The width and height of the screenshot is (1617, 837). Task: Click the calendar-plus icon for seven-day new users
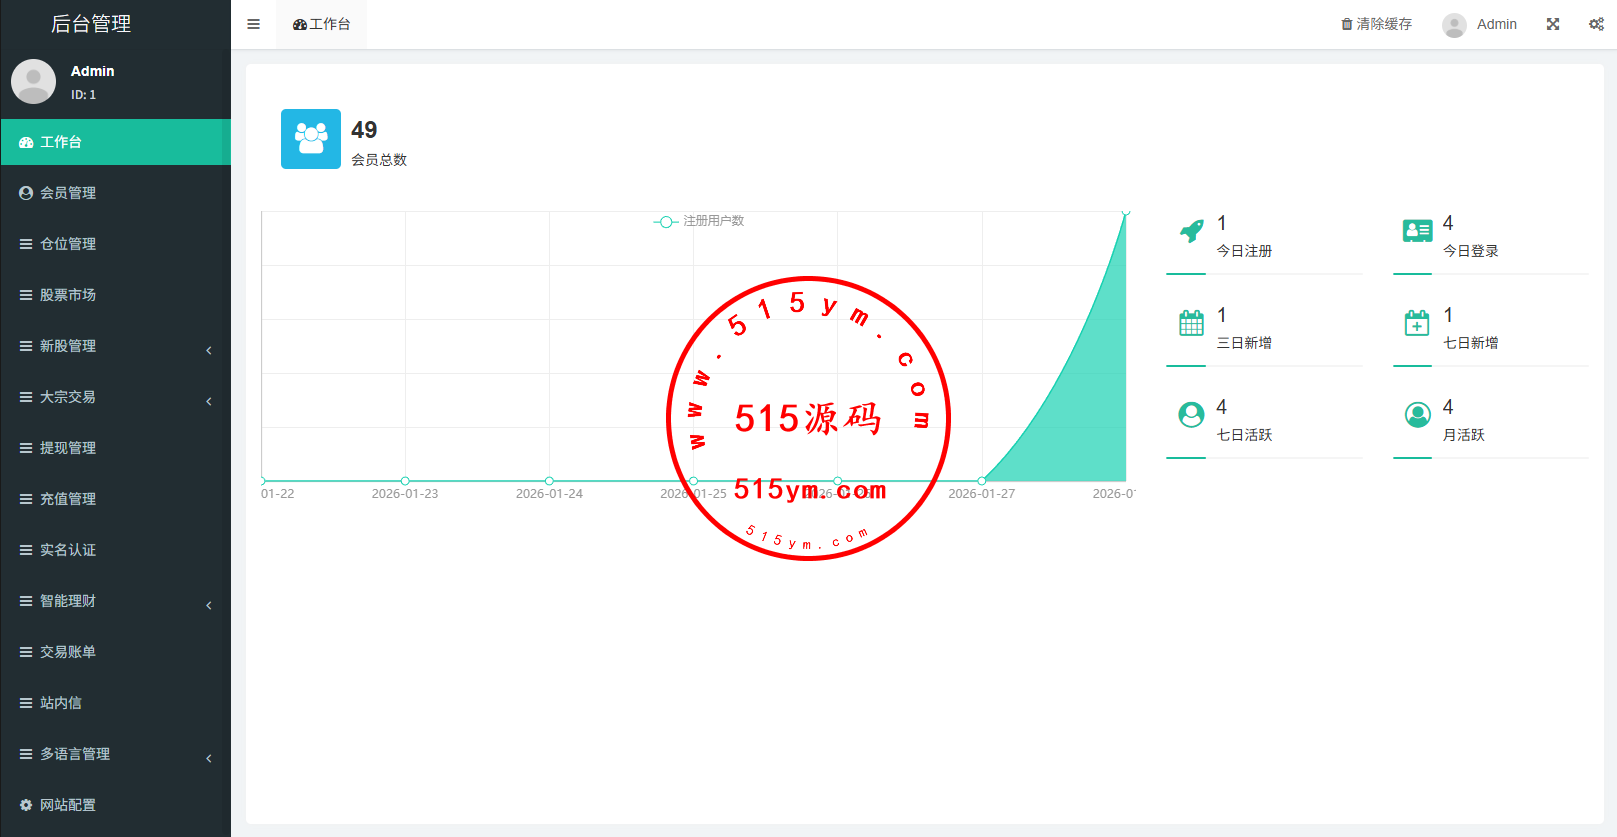[x=1417, y=323]
